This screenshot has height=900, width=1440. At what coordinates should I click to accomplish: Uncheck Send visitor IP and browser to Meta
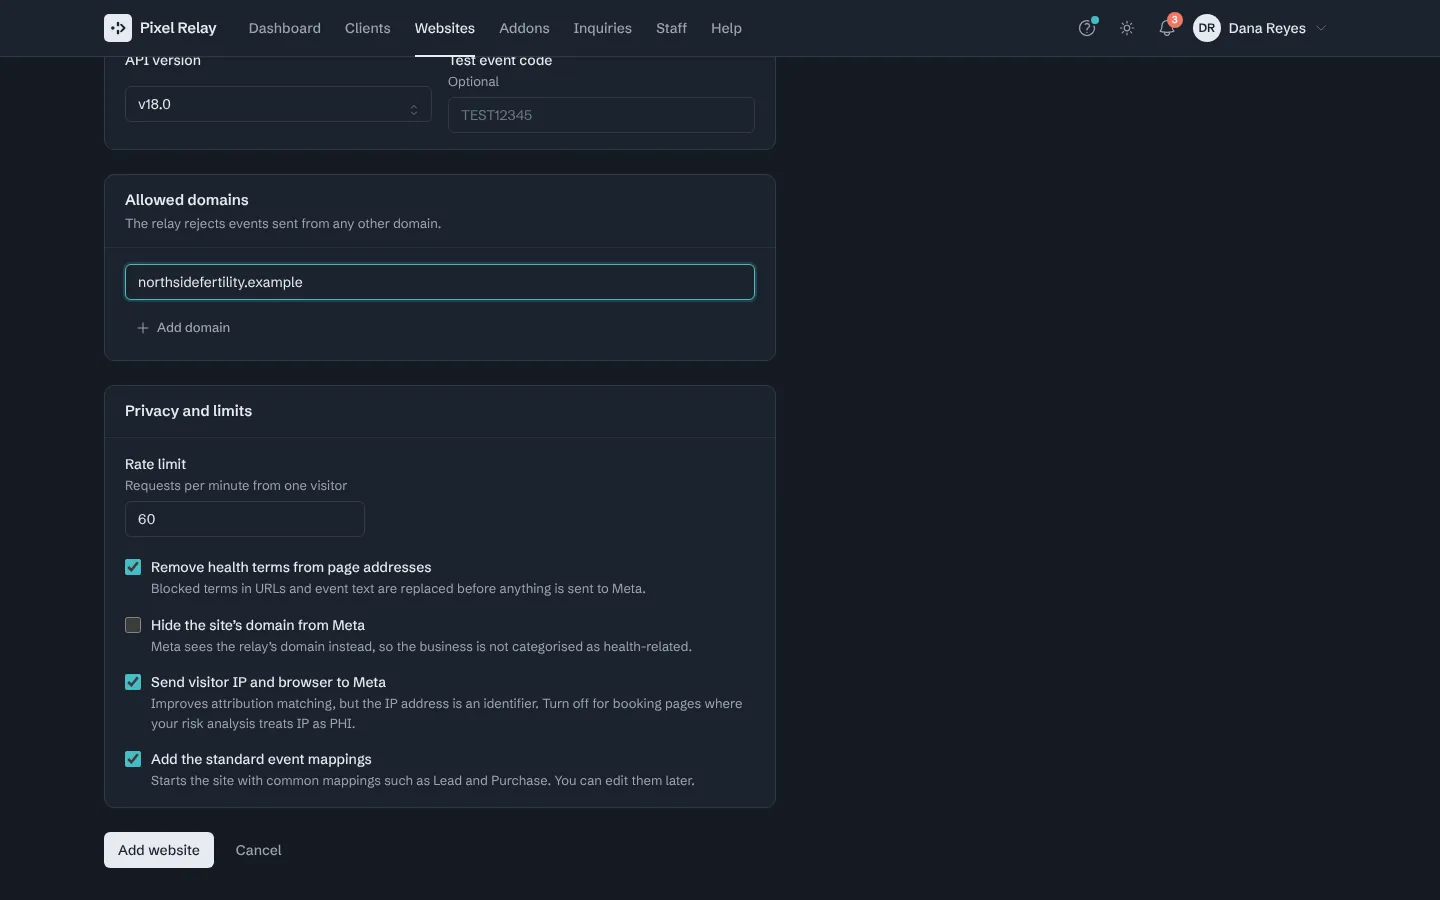[133, 682]
